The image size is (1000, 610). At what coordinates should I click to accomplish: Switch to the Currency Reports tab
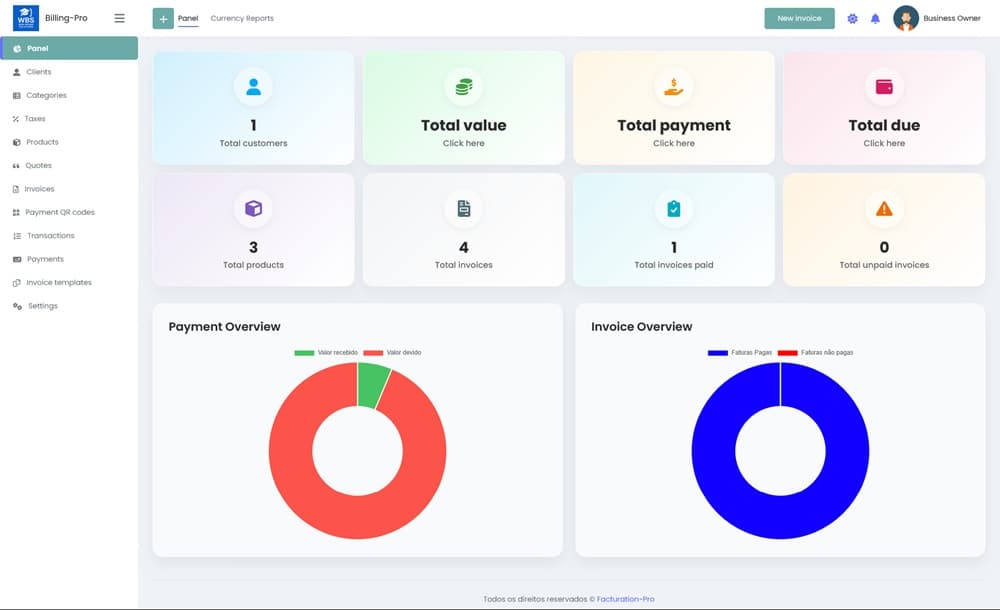coord(242,19)
